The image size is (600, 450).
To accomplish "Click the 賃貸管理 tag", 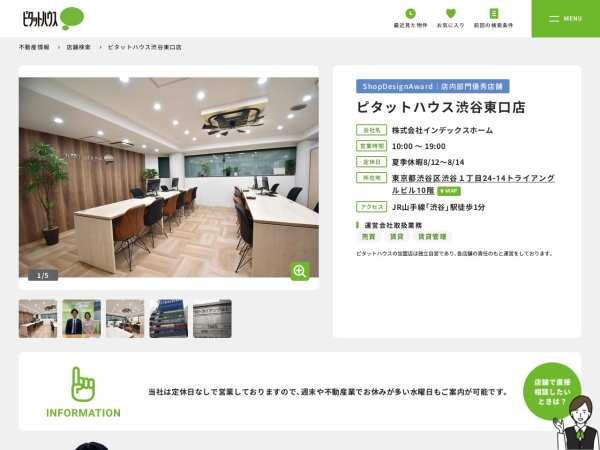I will [432, 237].
